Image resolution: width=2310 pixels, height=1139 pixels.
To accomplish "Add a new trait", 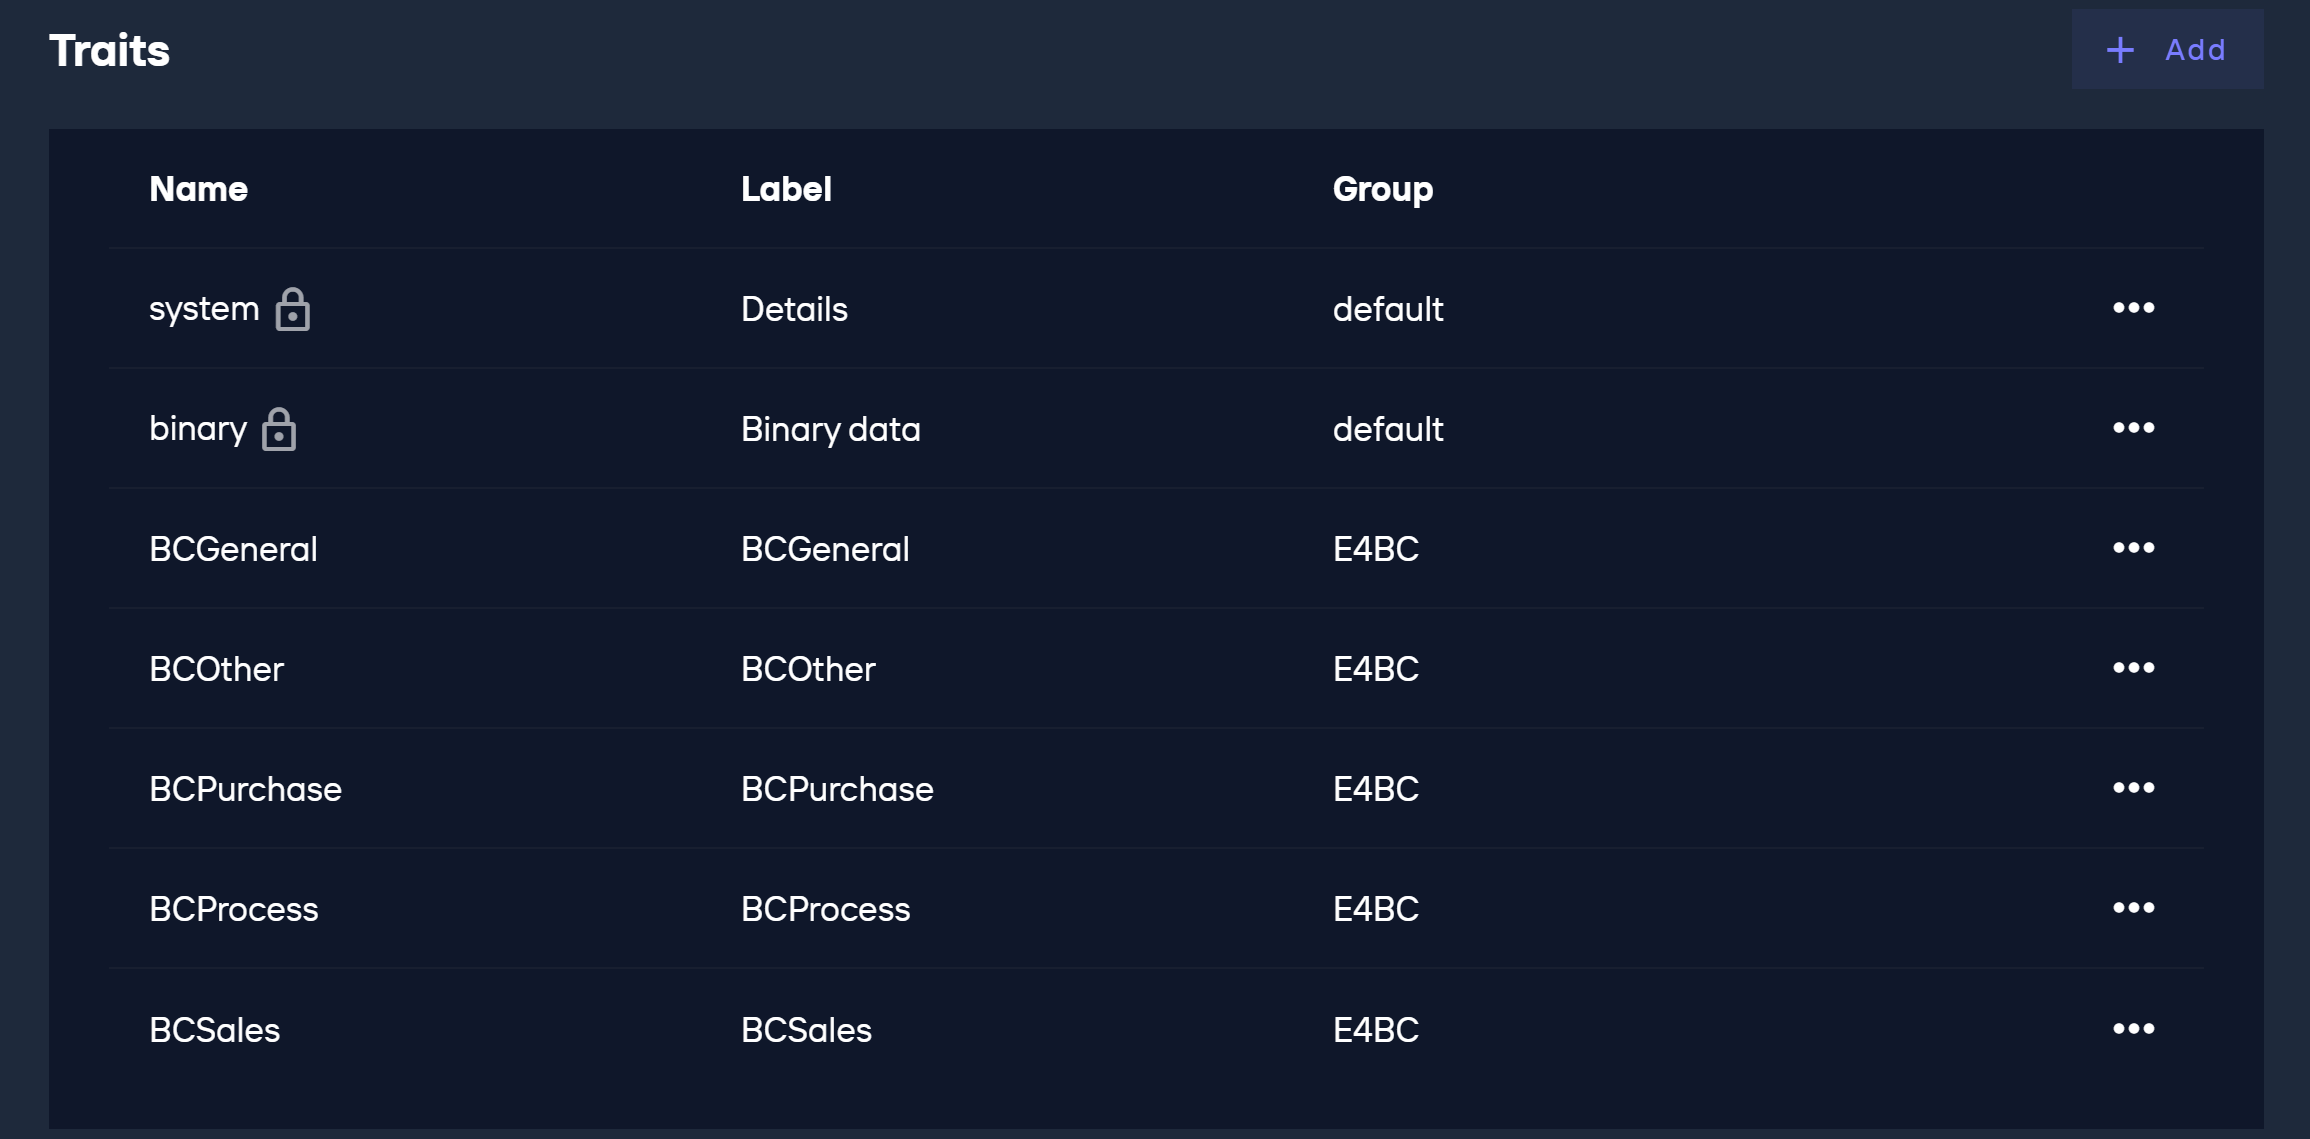I will [2167, 49].
